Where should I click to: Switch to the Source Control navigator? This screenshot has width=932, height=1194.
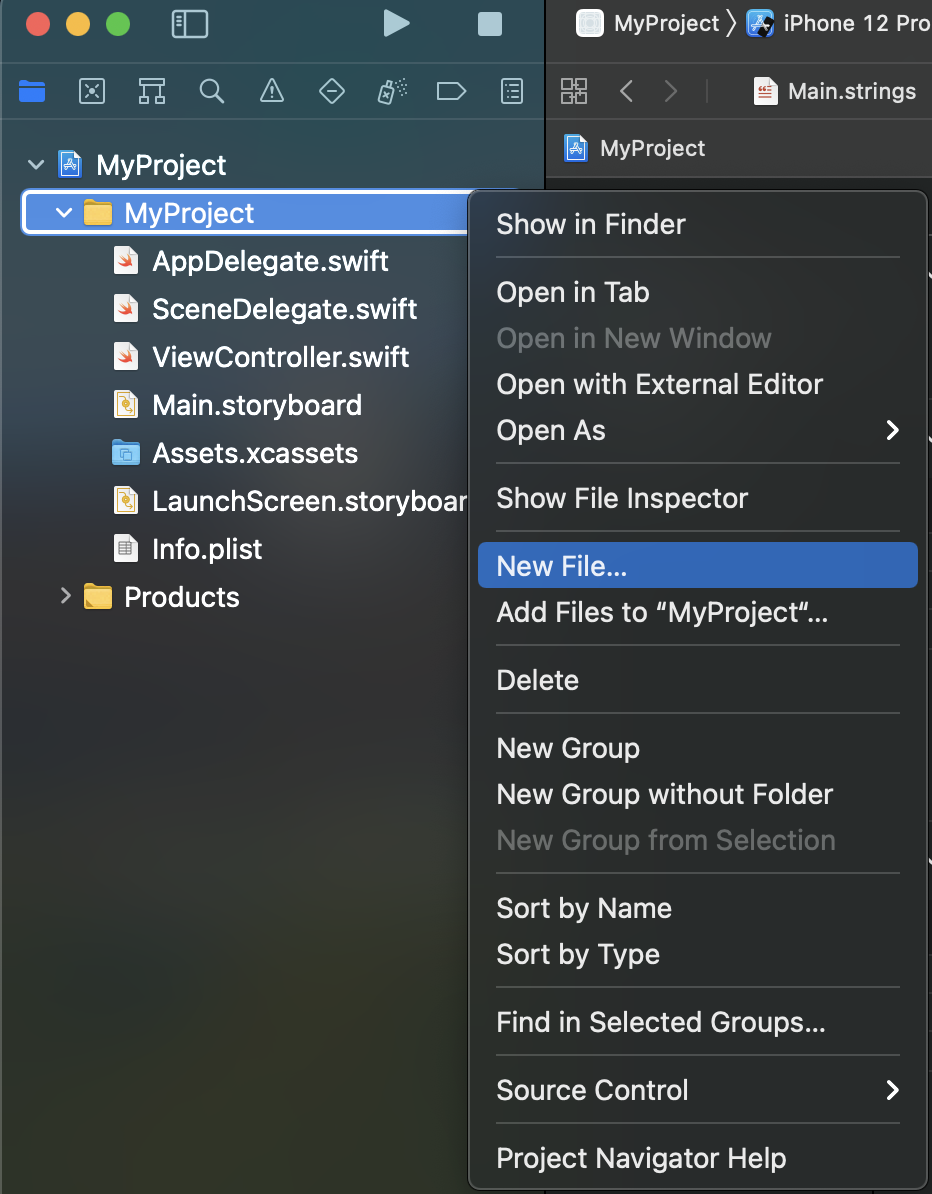(92, 92)
